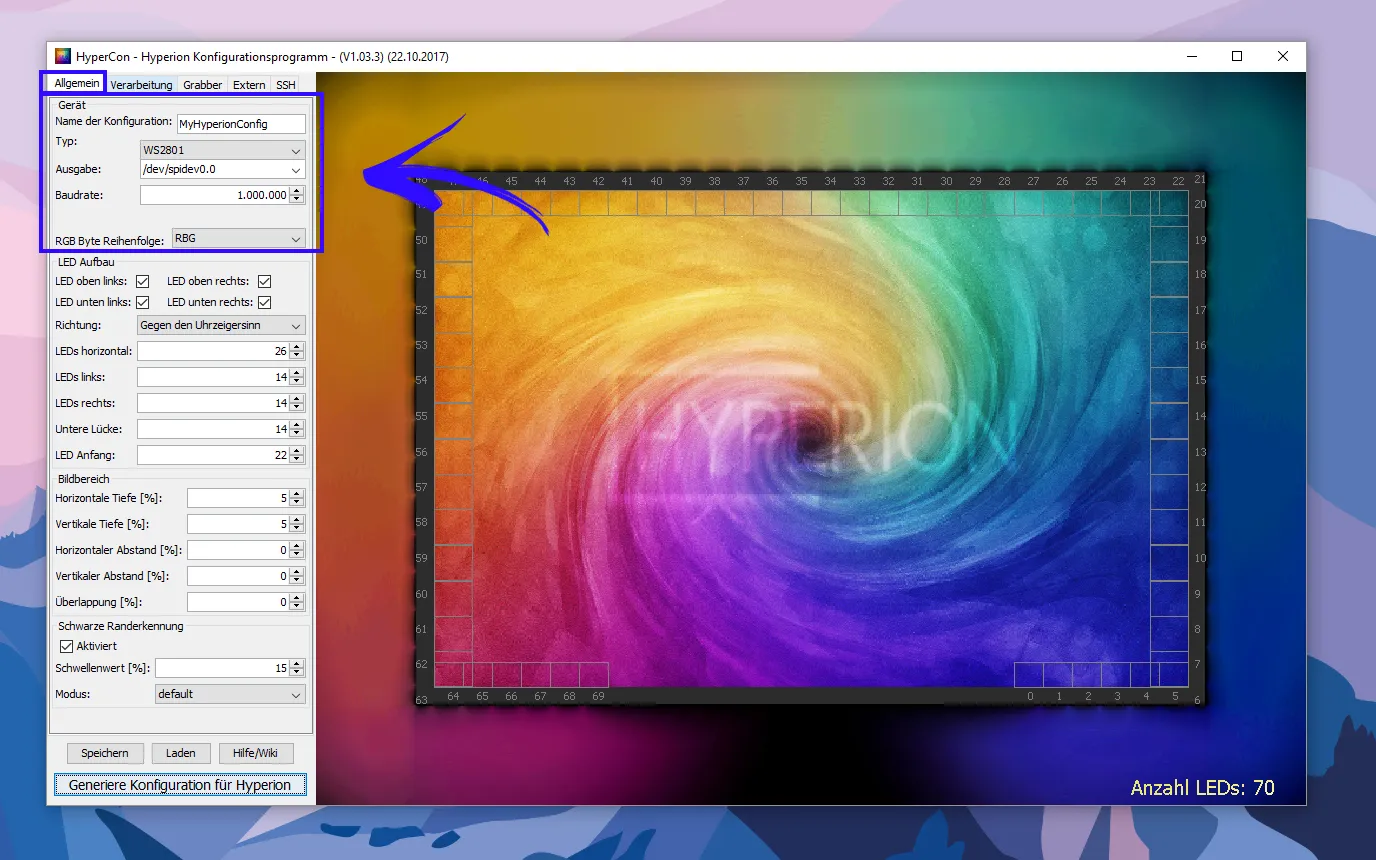Click LED number 21 in preview

click(x=1200, y=179)
